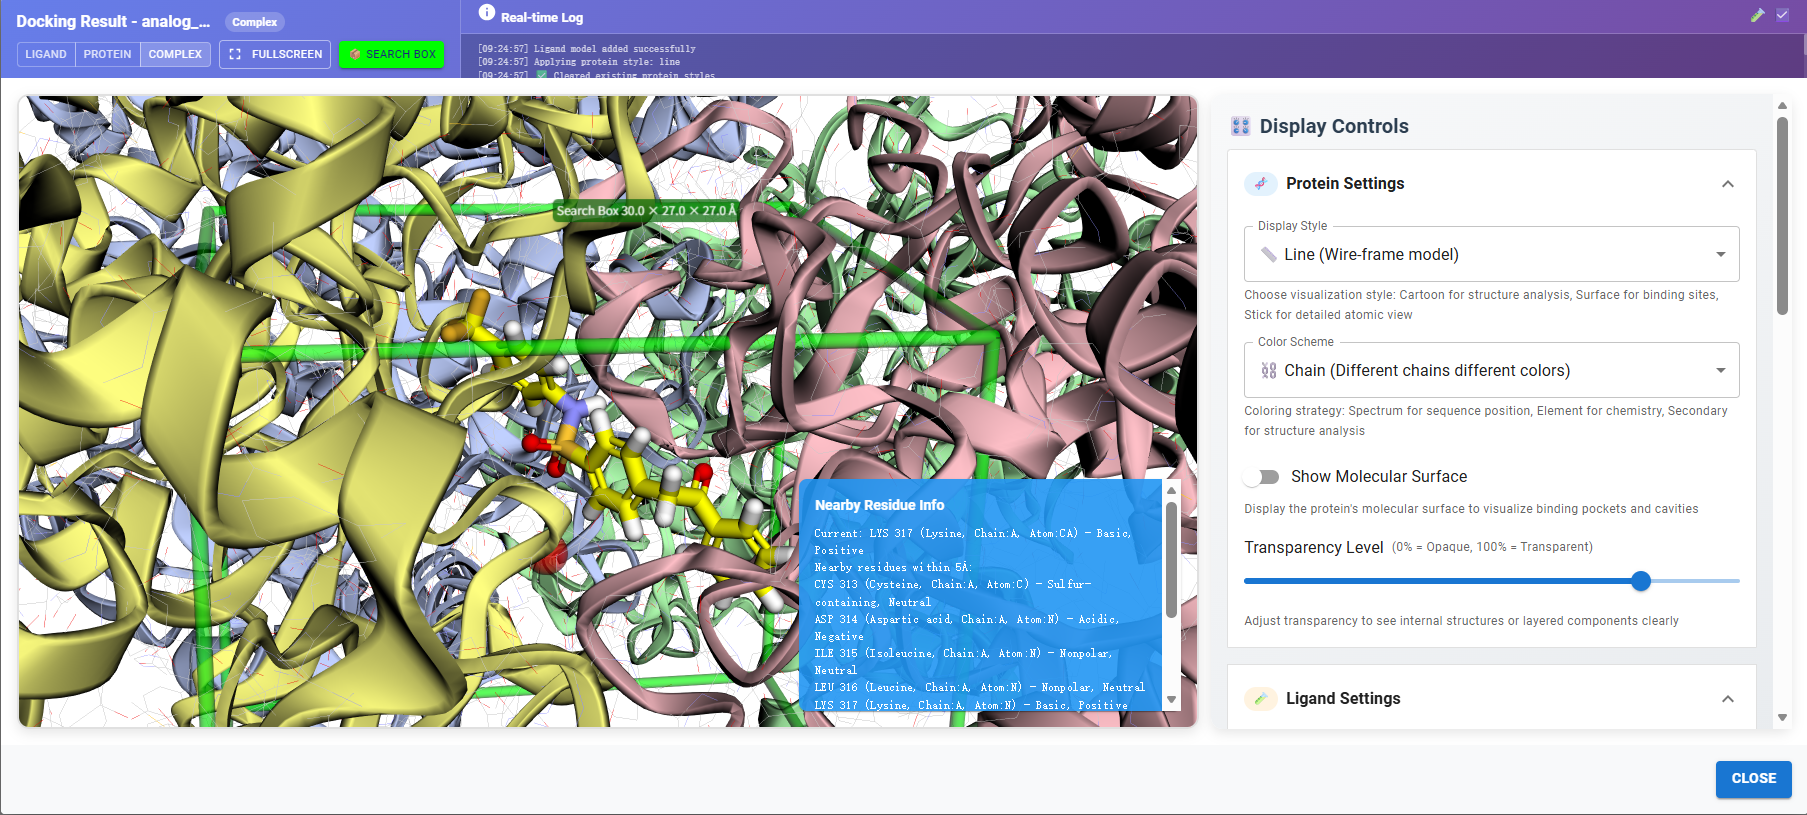This screenshot has height=815, width=1807.
Task: Click the package icon on Search Box button
Action: (354, 54)
